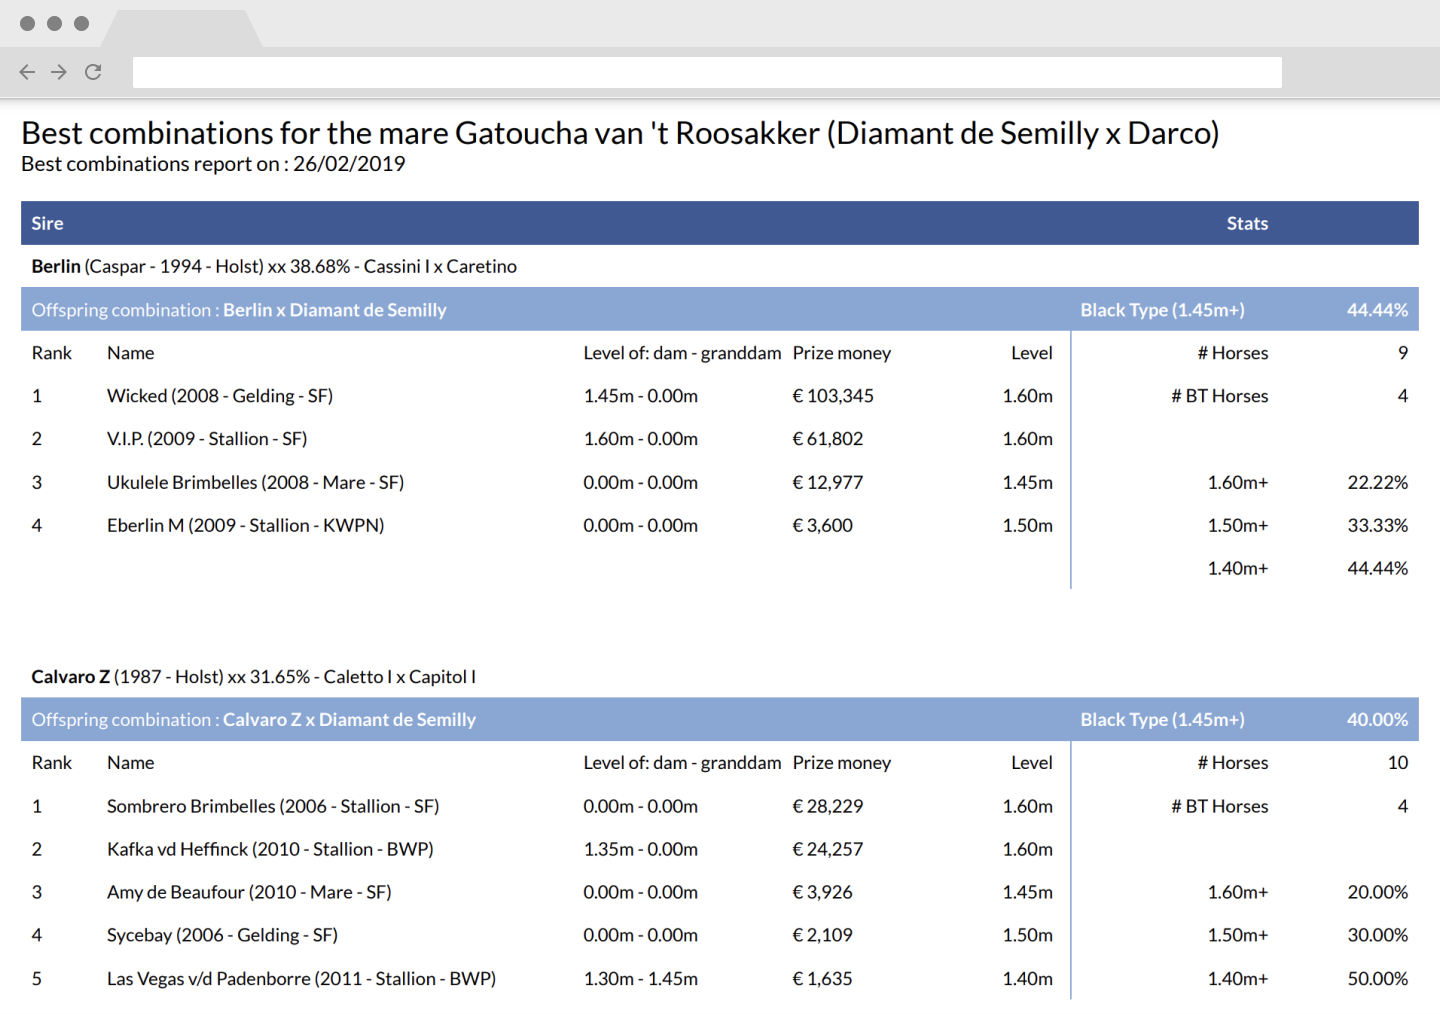Select the Calvaro Z x Diamant de Semilly header
The height and width of the screenshot is (1014, 1440).
[349, 720]
